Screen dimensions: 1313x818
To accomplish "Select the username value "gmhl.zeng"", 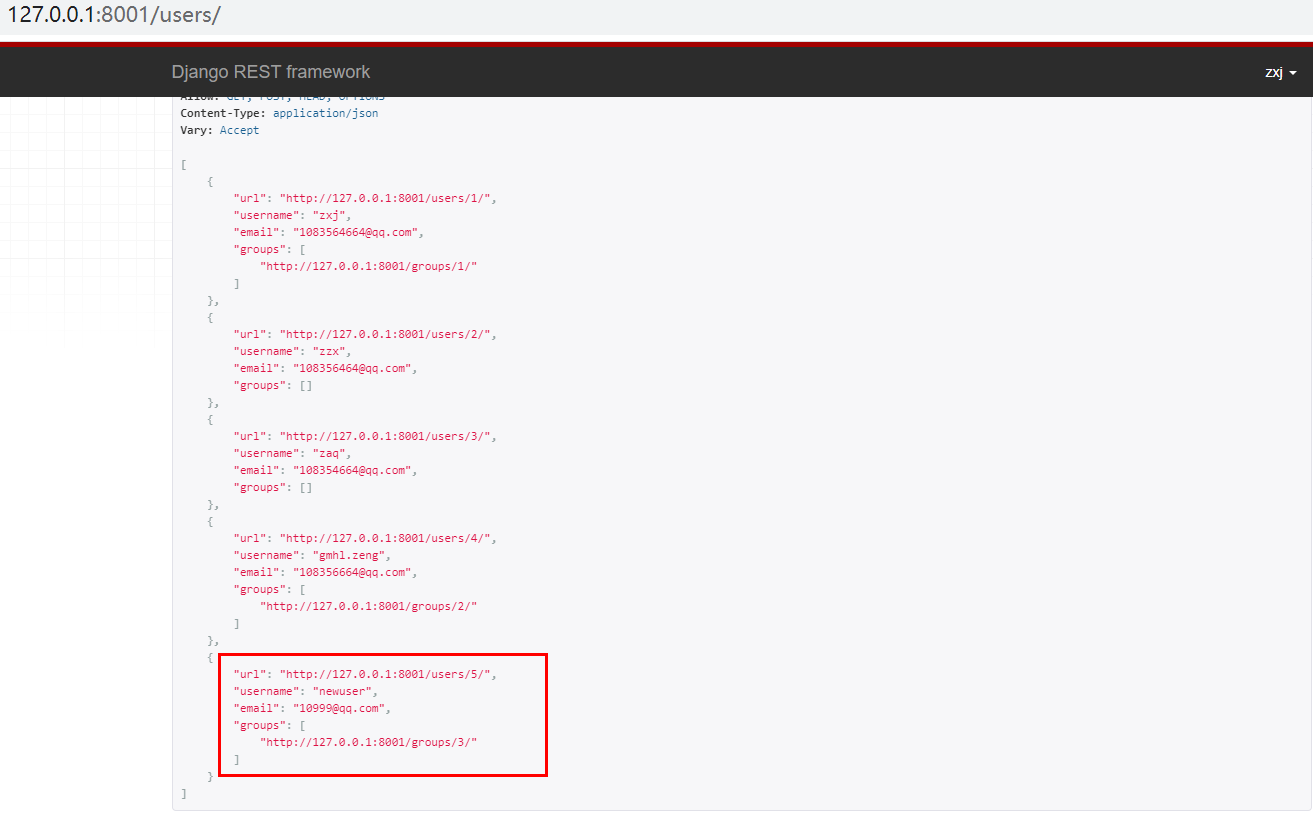I will click(x=348, y=555).
